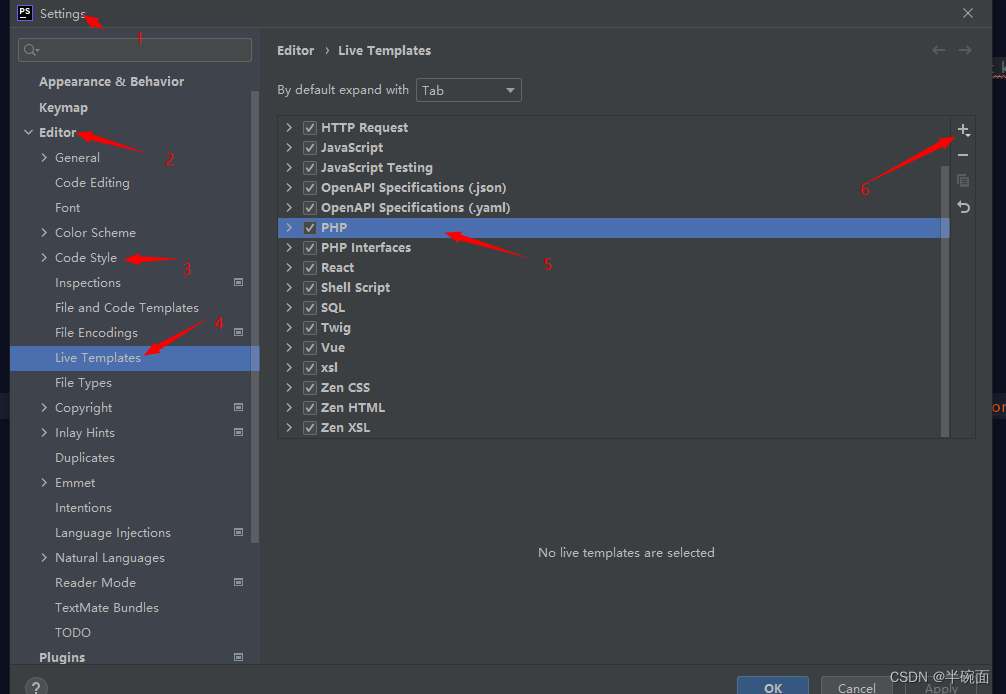Open the Keymap settings page
The image size is (1006, 694).
click(x=64, y=108)
